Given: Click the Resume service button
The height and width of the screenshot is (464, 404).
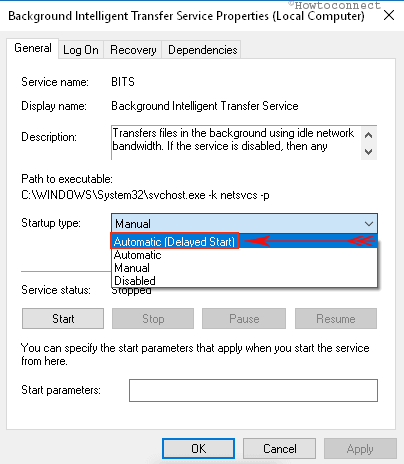Looking at the screenshot, I should pyautogui.click(x=336, y=319).
